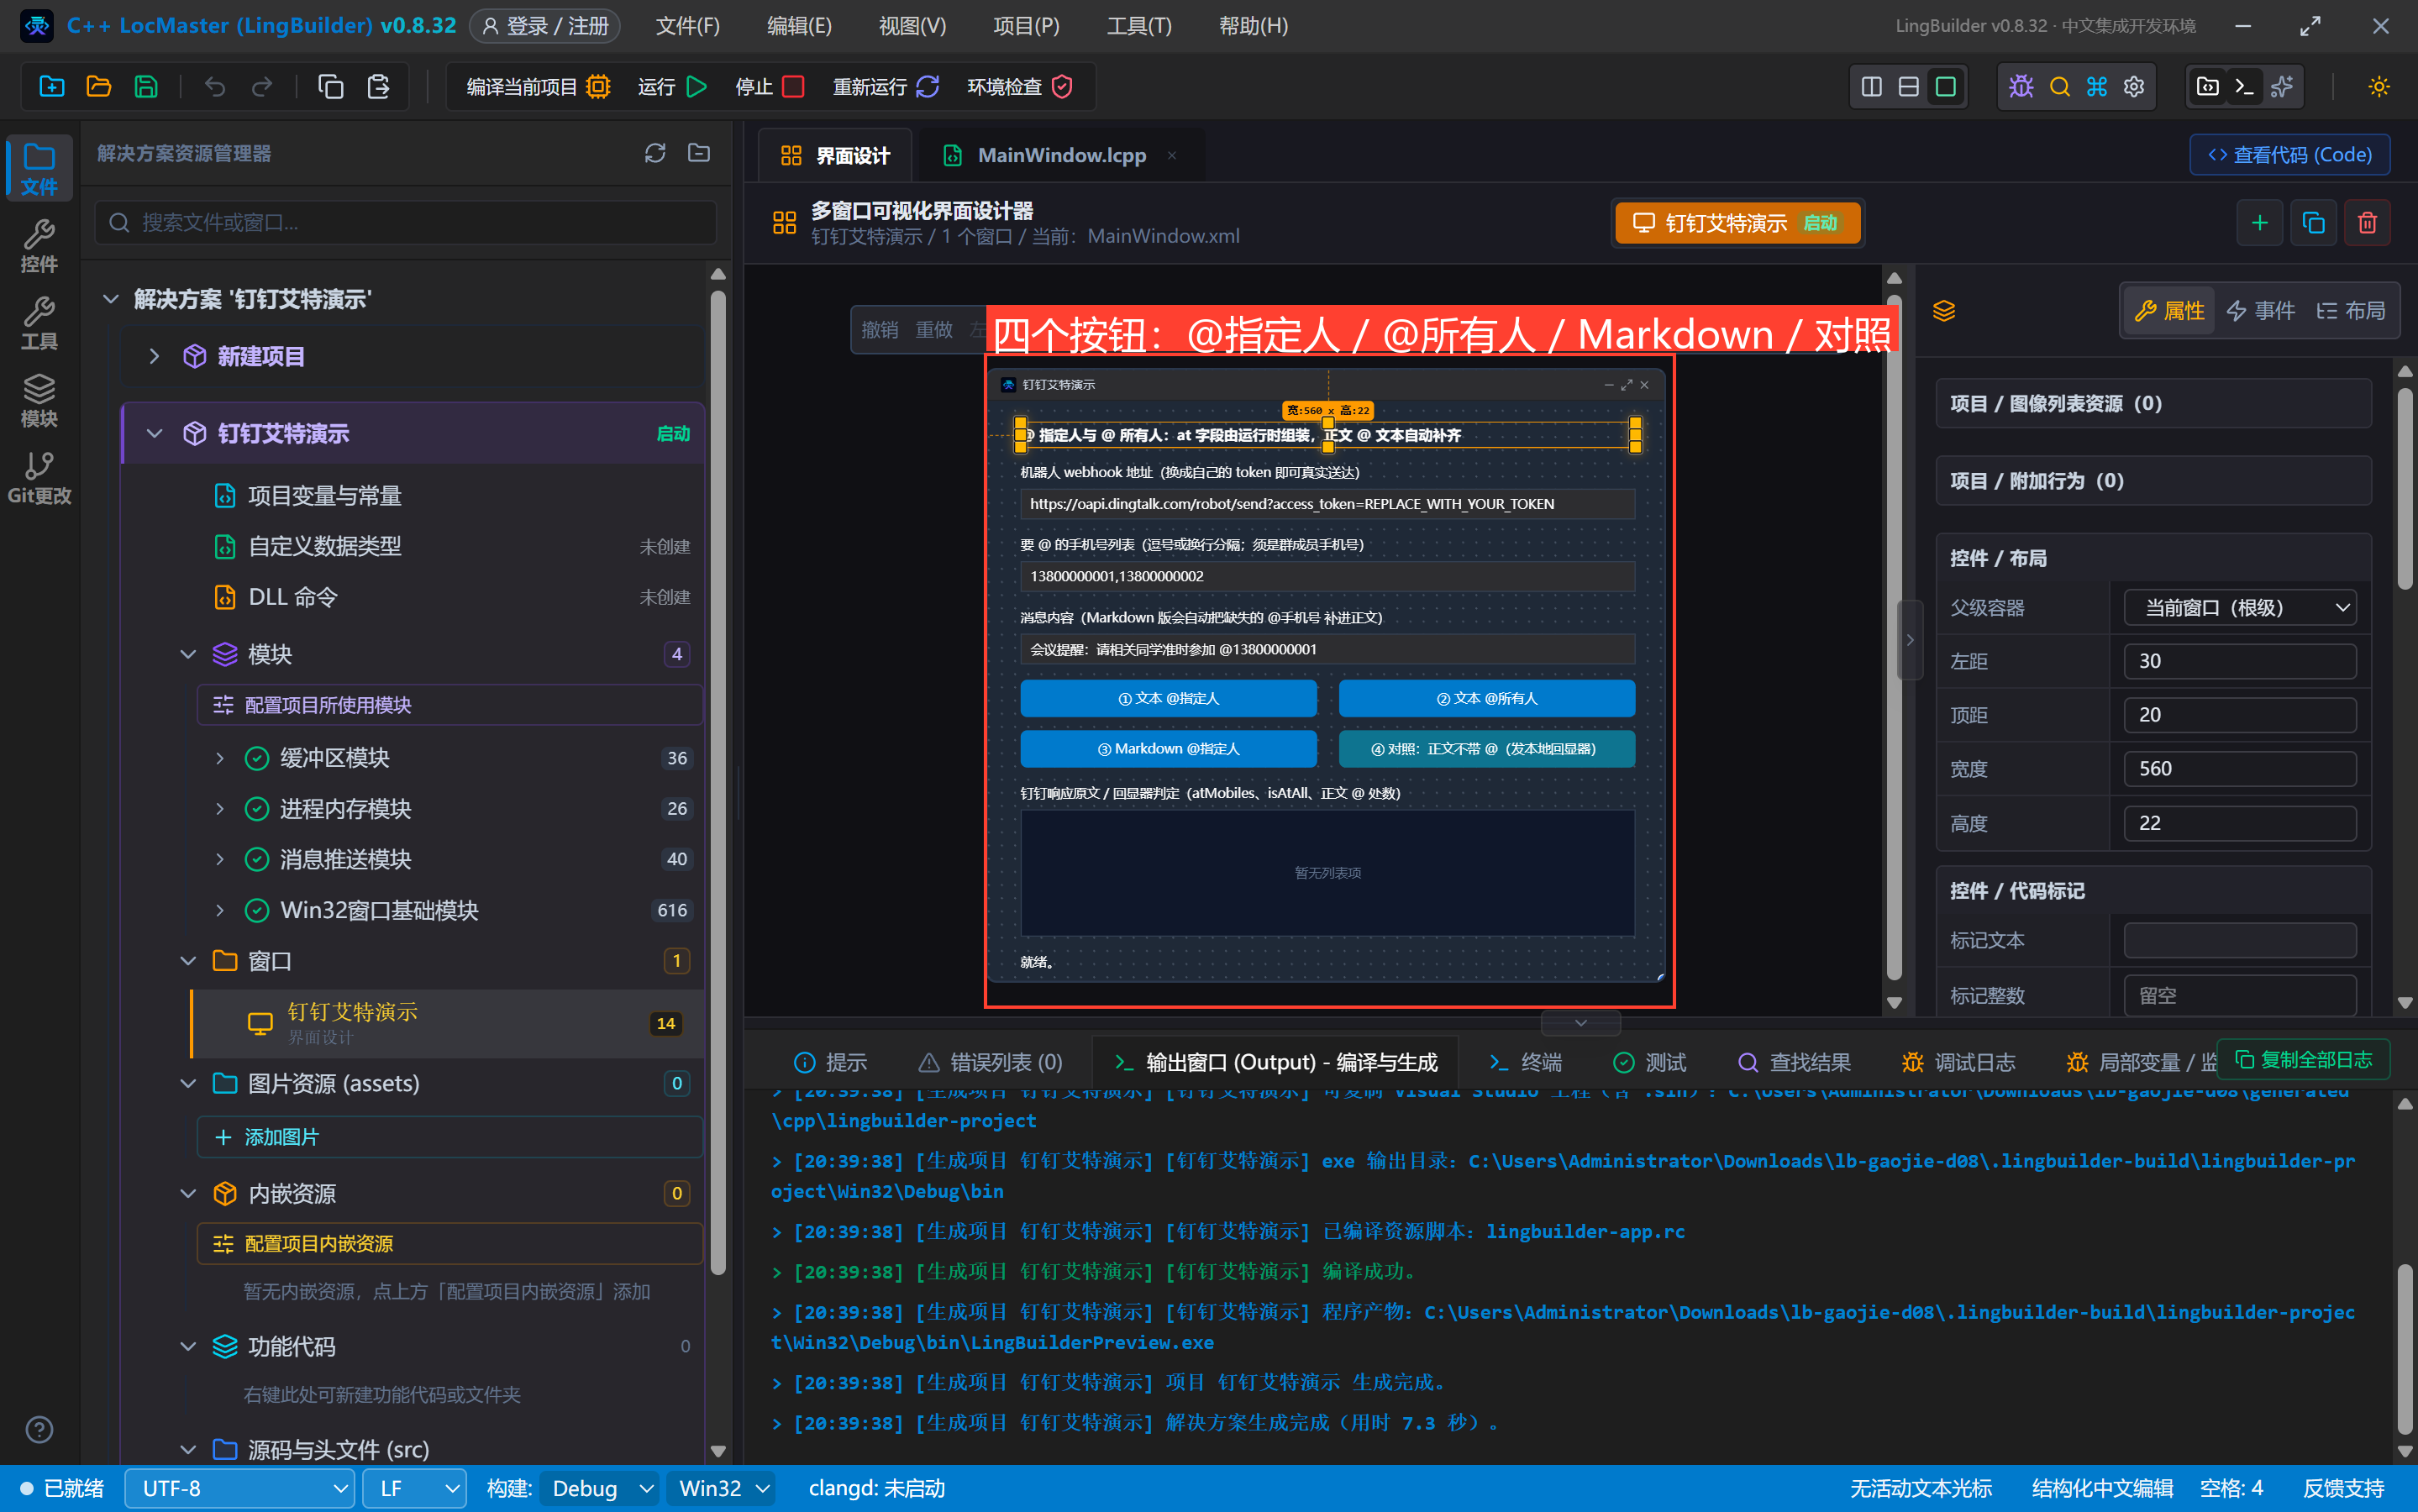Image resolution: width=2418 pixels, height=1512 pixels.
Task: Toggle the sun theme icon
Action: (x=2379, y=87)
